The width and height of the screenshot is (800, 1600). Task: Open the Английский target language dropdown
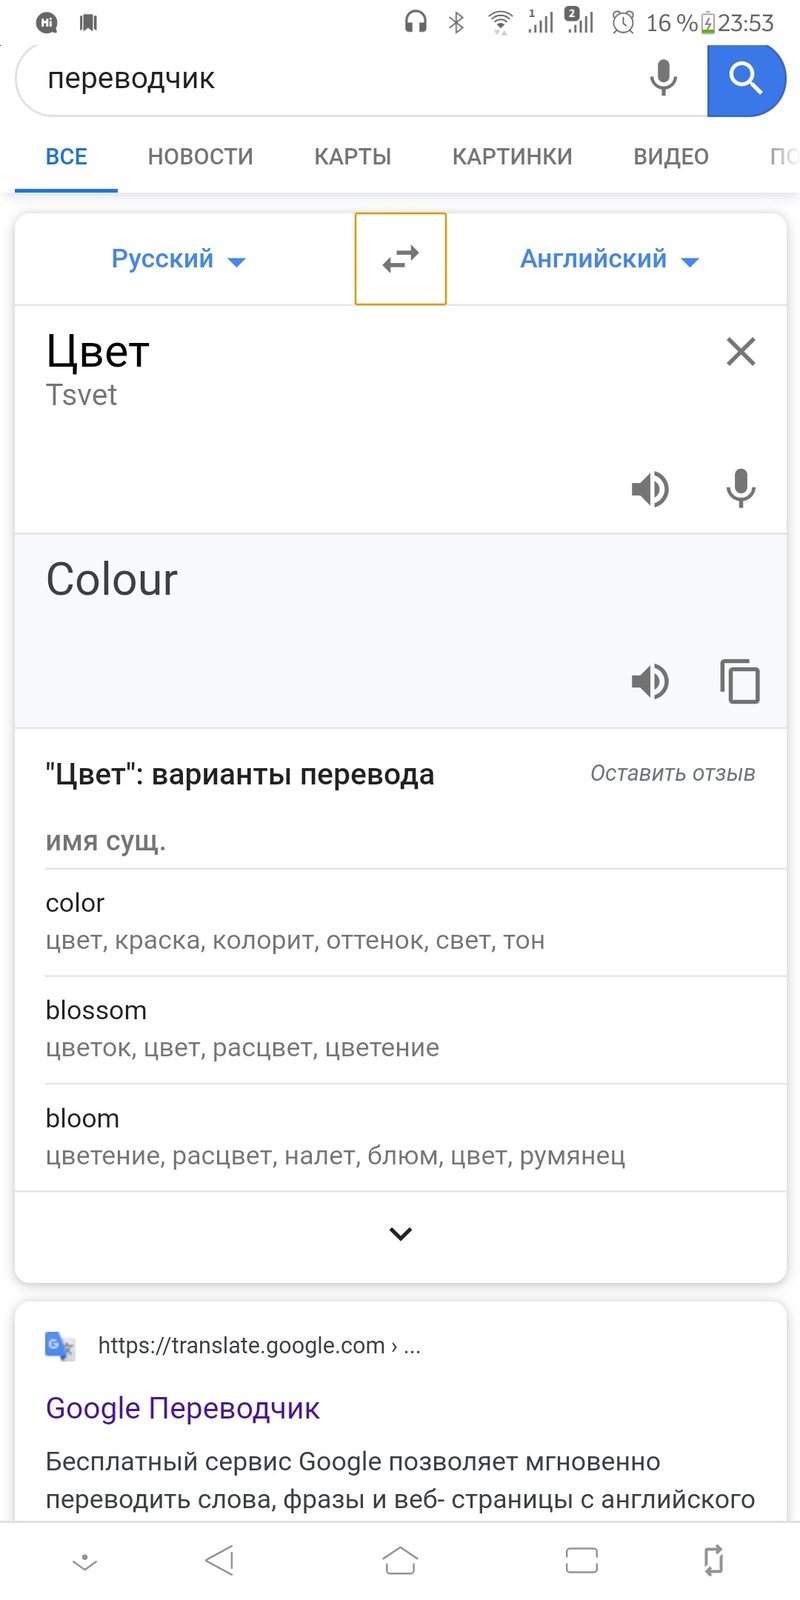point(608,259)
